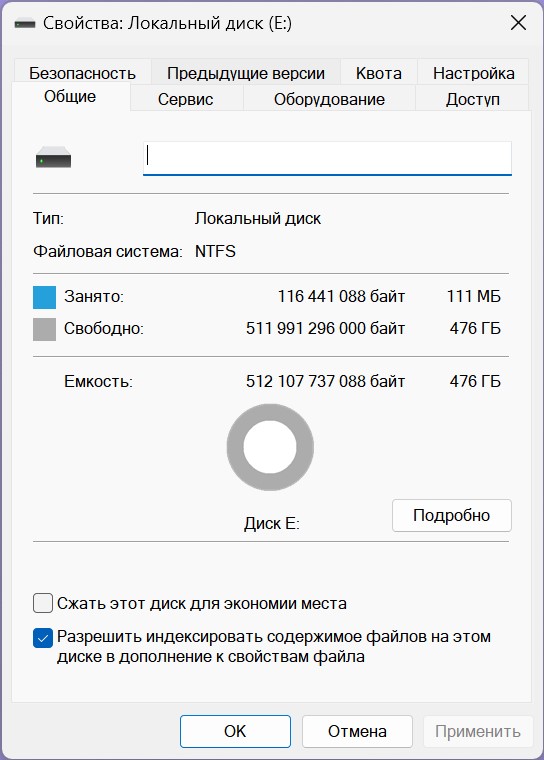The width and height of the screenshot is (544, 760).
Task: Open the Квота tab
Action: pos(379,73)
